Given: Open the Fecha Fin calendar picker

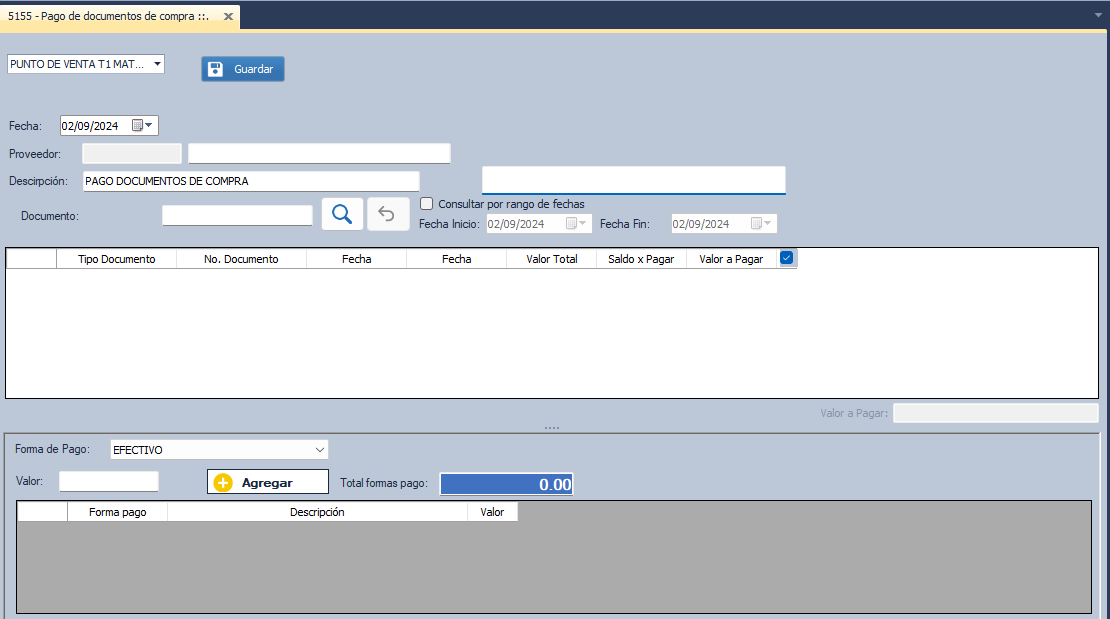Looking at the screenshot, I should [760, 224].
